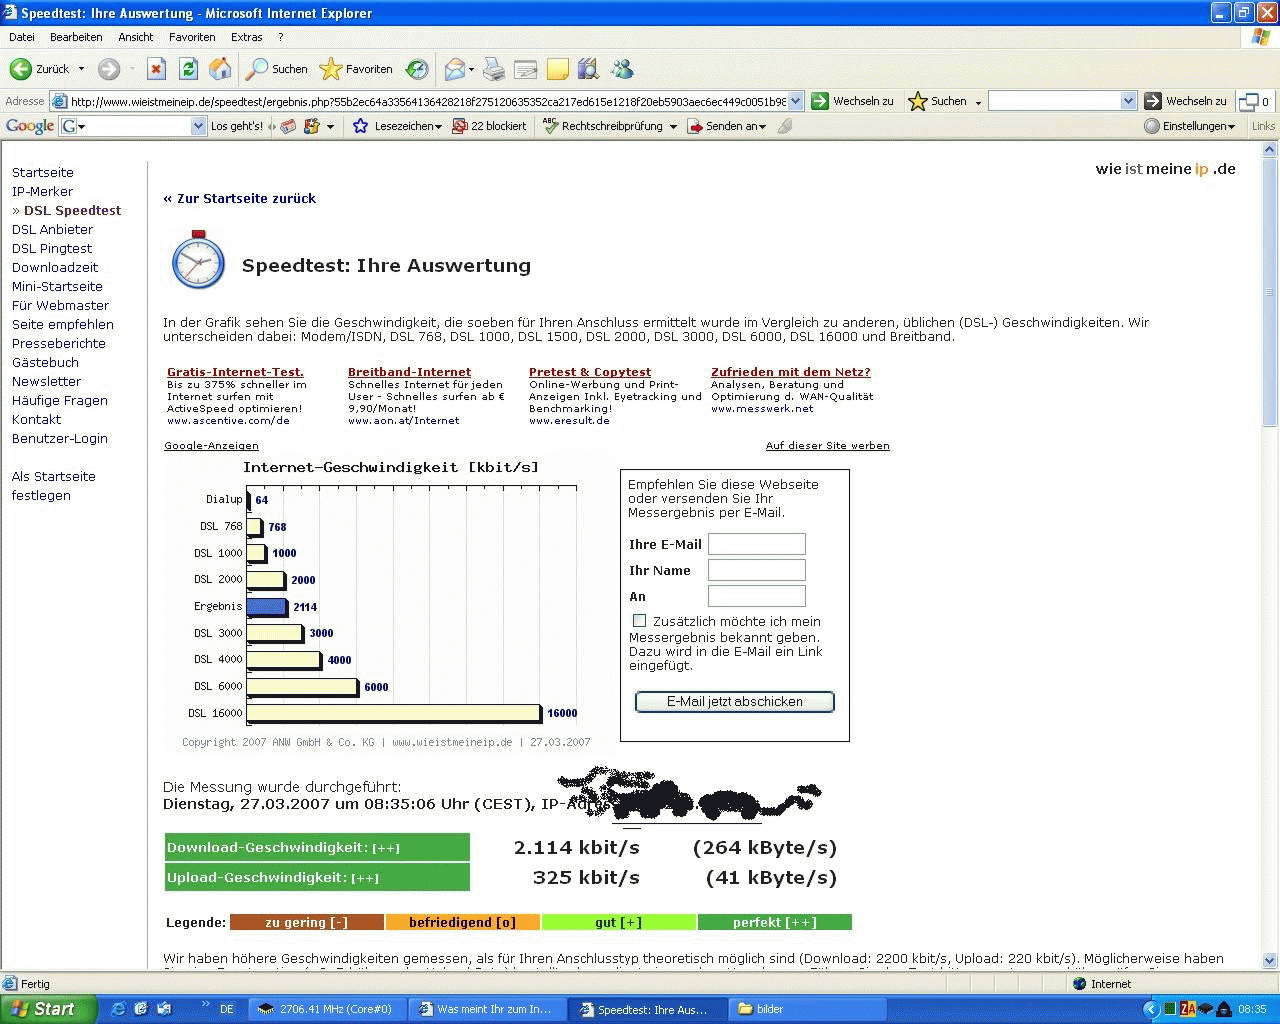Switch to the bilder taskbar folder
This screenshot has width=1280, height=1024.
click(x=808, y=1009)
